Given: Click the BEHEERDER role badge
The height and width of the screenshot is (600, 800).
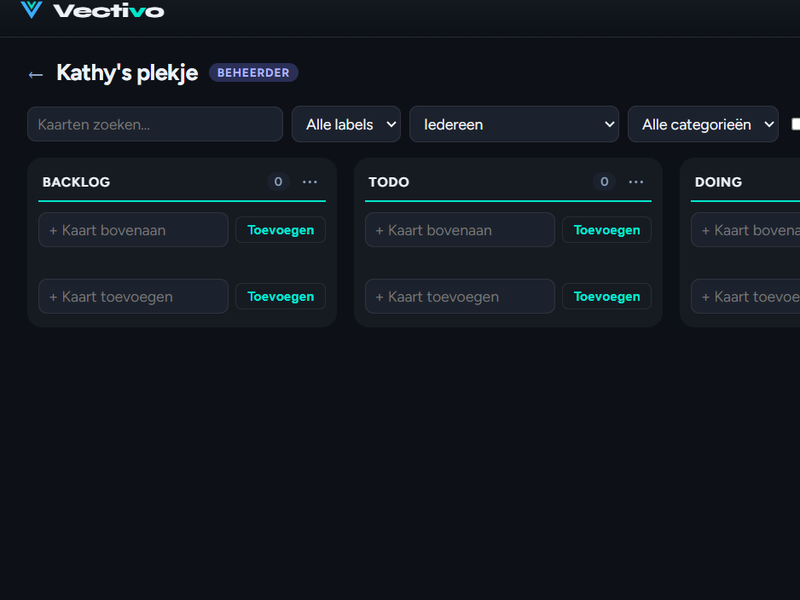Looking at the screenshot, I should [254, 72].
